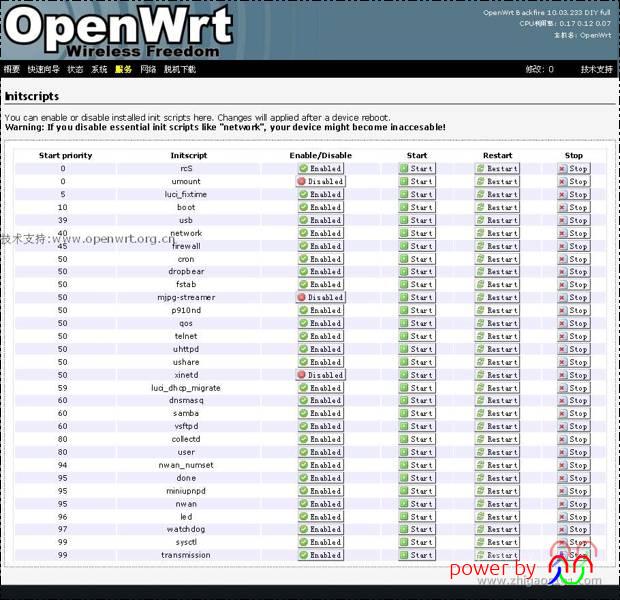This screenshot has width=620, height=600.
Task: Start the dropbear service
Action: [417, 272]
